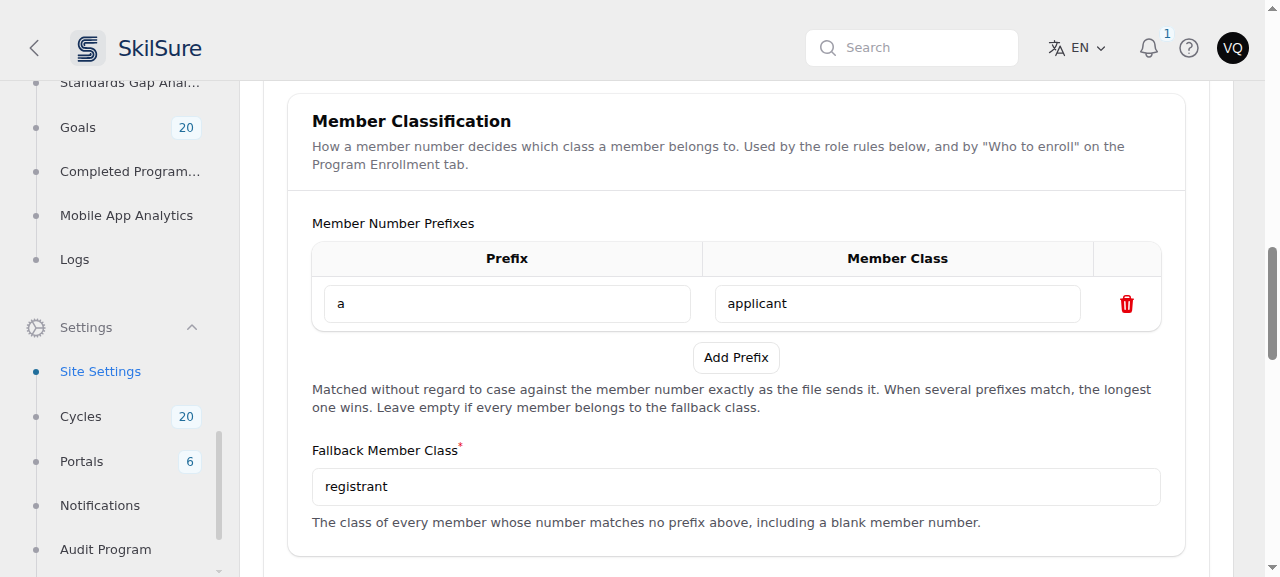The width and height of the screenshot is (1280, 577).
Task: Click the Search input field
Action: click(x=912, y=48)
